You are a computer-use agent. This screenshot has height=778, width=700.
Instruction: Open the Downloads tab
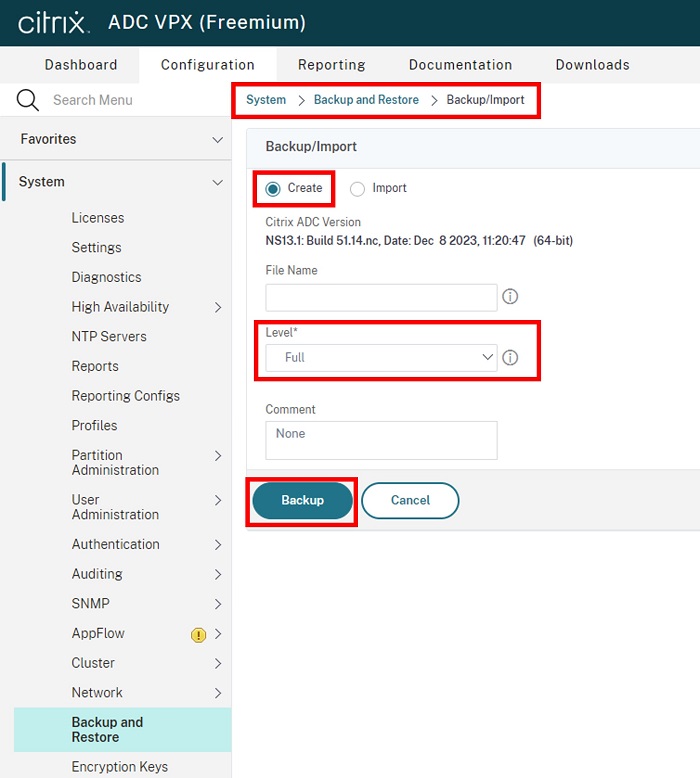click(x=592, y=65)
